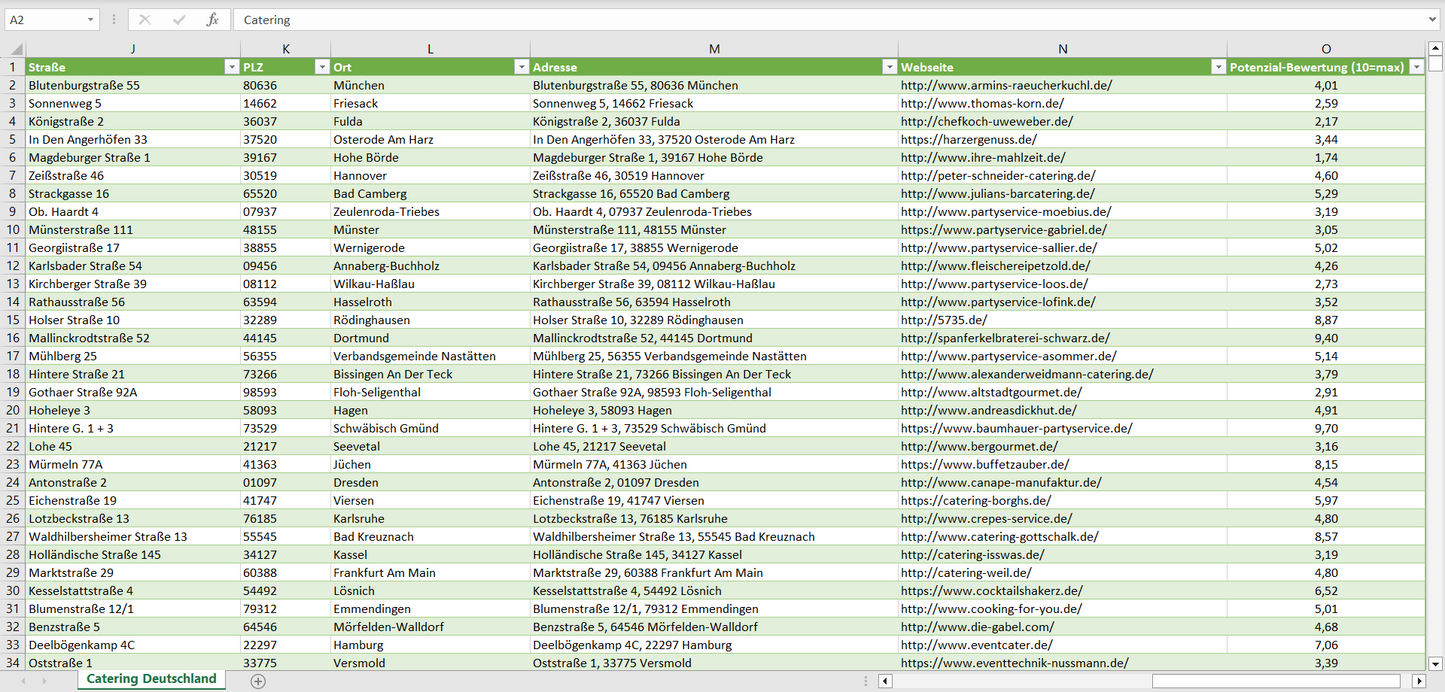Open the Straße column filter dropdown
The image size is (1445, 692).
[x=231, y=67]
